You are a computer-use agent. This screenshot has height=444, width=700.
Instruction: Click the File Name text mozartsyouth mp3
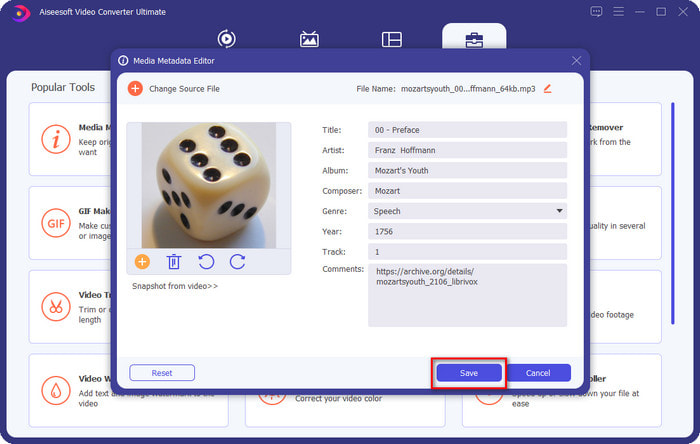pos(468,89)
